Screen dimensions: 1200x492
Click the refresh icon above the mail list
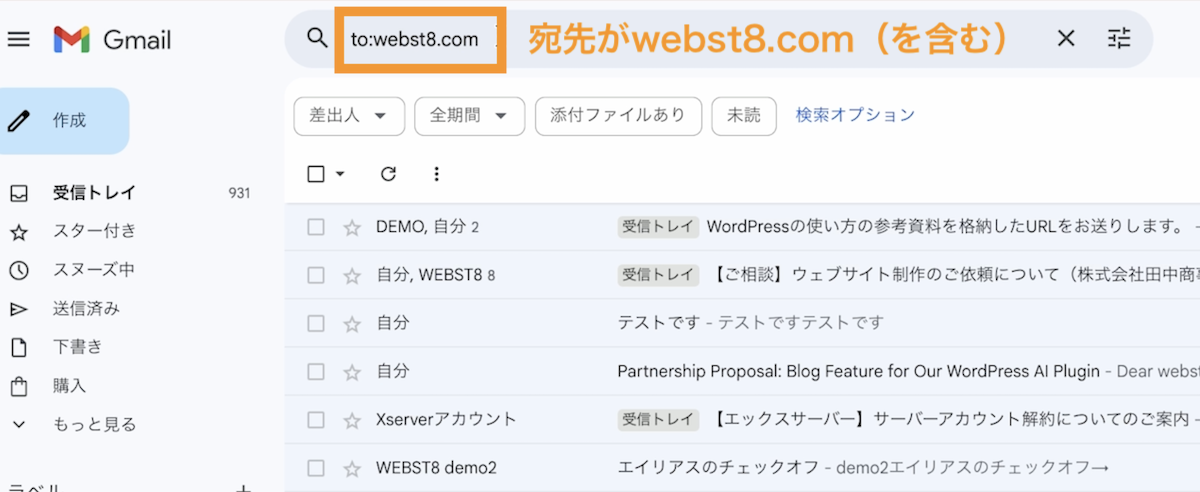pos(389,174)
